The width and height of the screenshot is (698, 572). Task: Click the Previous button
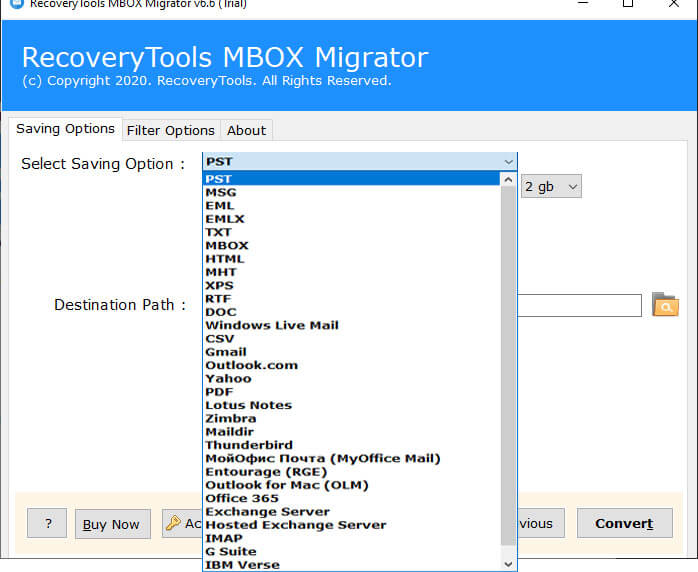(x=540, y=523)
